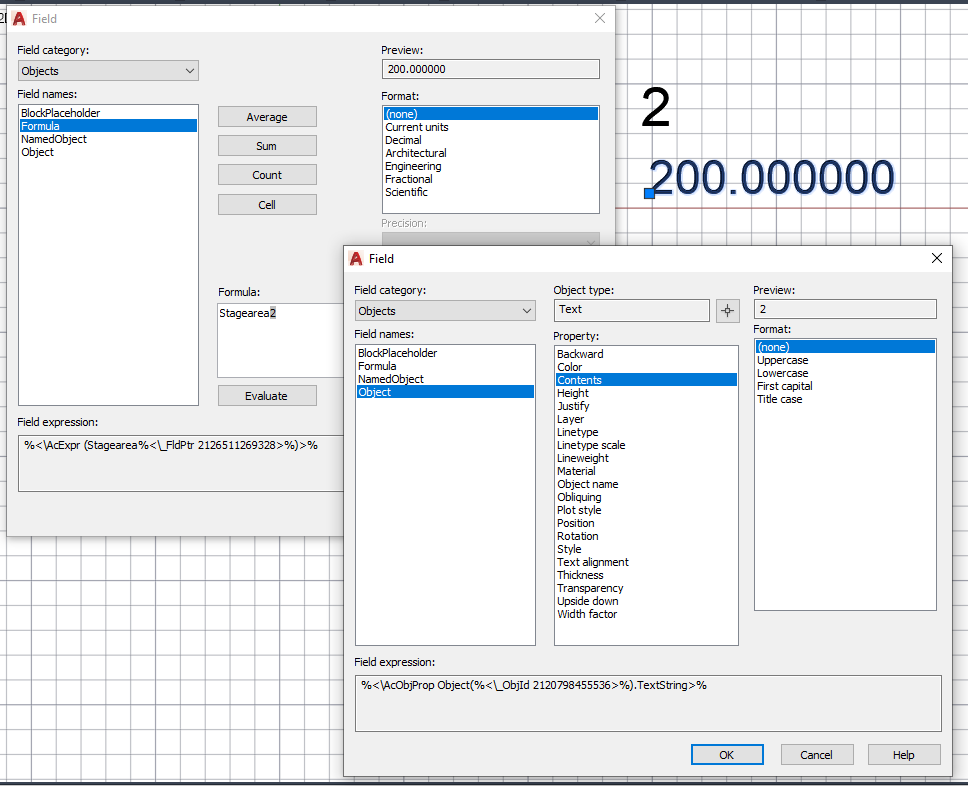Click inside the Formula text box
The image size is (968, 786).
click(280, 340)
